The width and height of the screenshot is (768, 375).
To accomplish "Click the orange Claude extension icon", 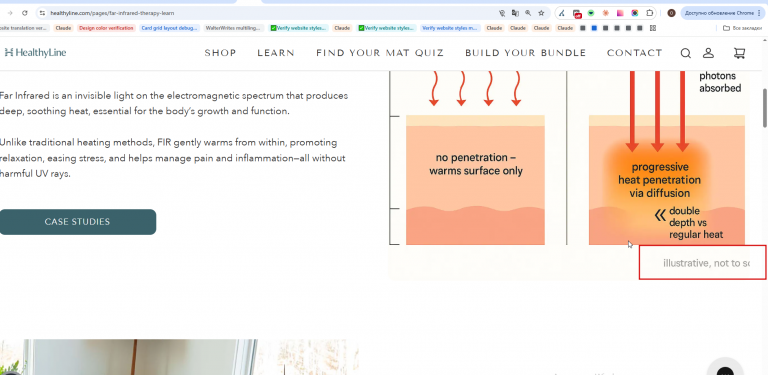I will [x=606, y=13].
